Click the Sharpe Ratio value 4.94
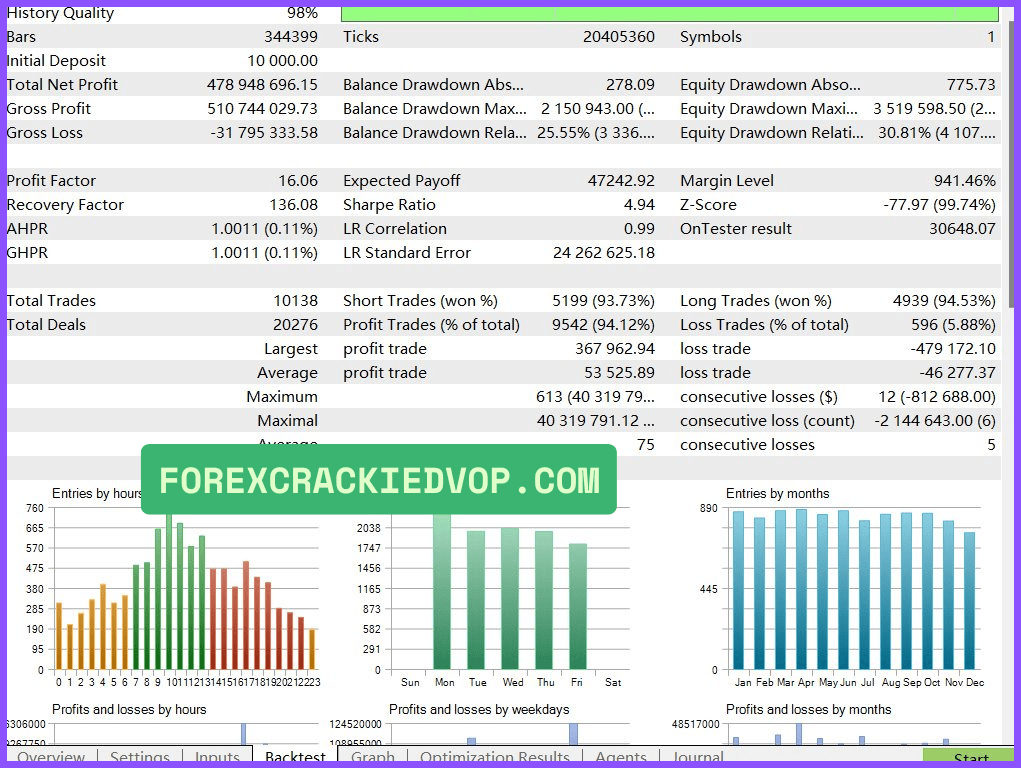This screenshot has width=1021, height=768. pos(639,205)
